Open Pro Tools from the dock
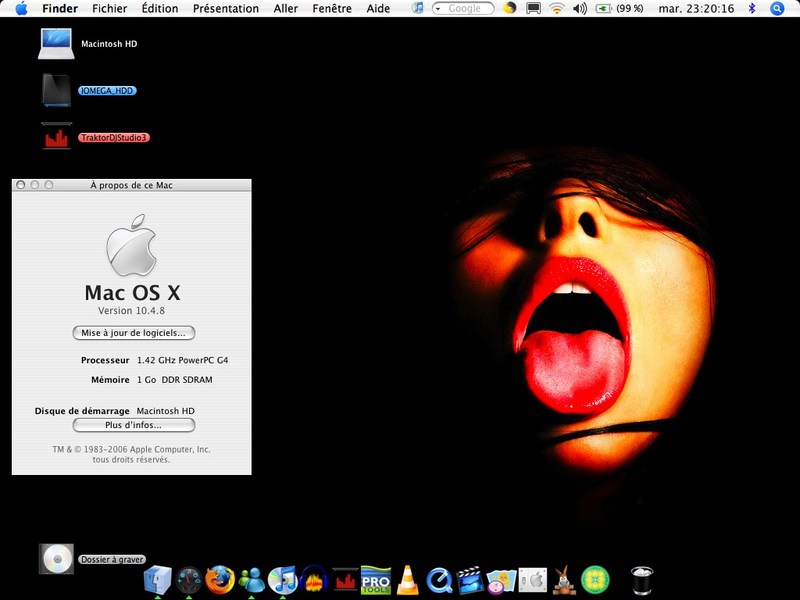The width and height of the screenshot is (800, 600). pos(376,580)
